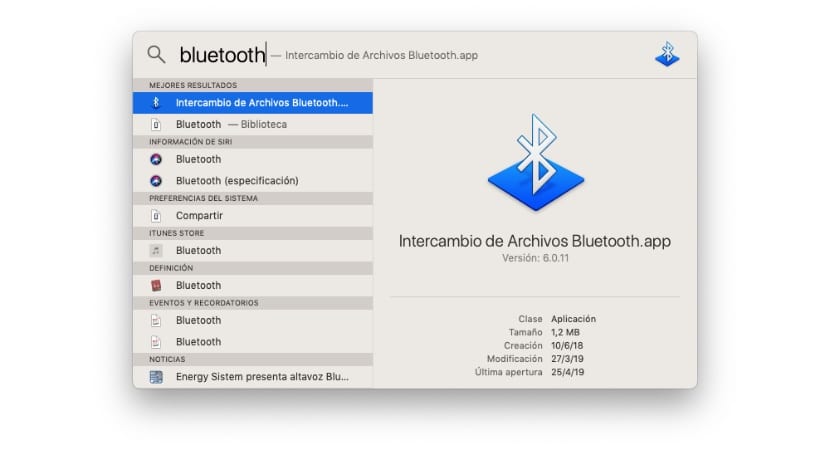Screen dimensions: 830x450
Task: Click the music note icon under iTunes Store
Action: 155,251
